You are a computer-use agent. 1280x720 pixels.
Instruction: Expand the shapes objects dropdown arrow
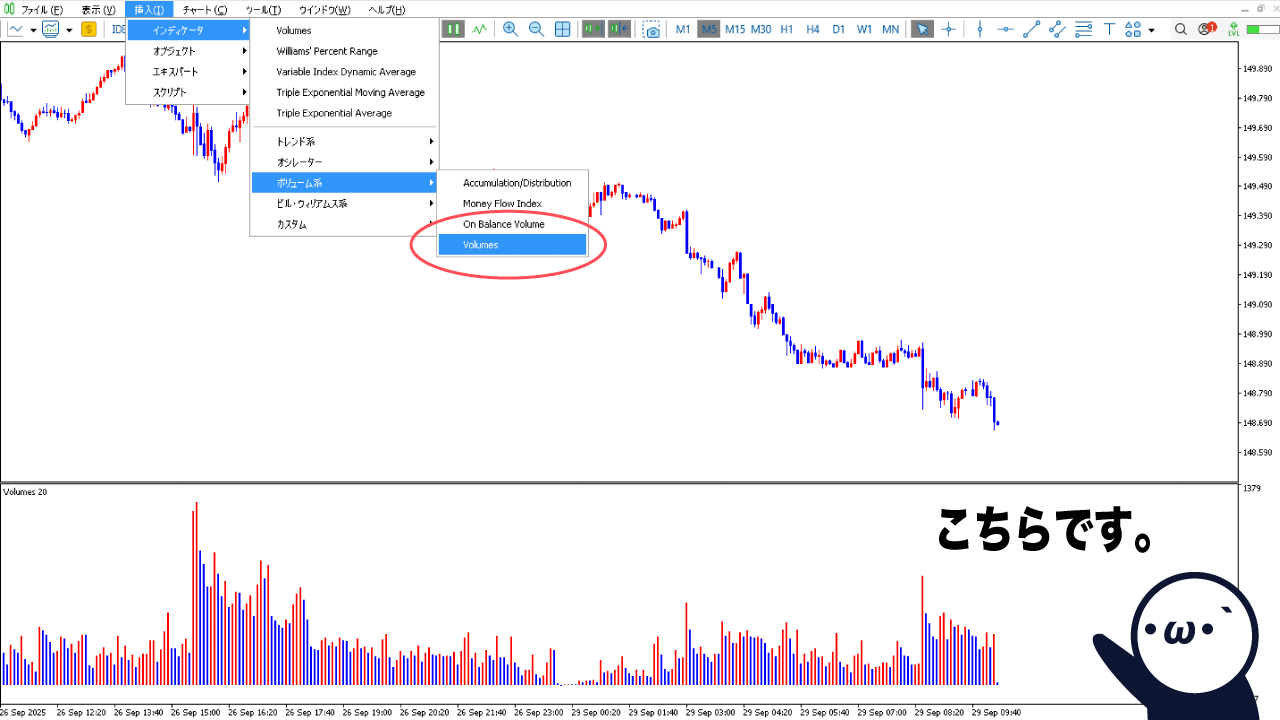[1151, 30]
